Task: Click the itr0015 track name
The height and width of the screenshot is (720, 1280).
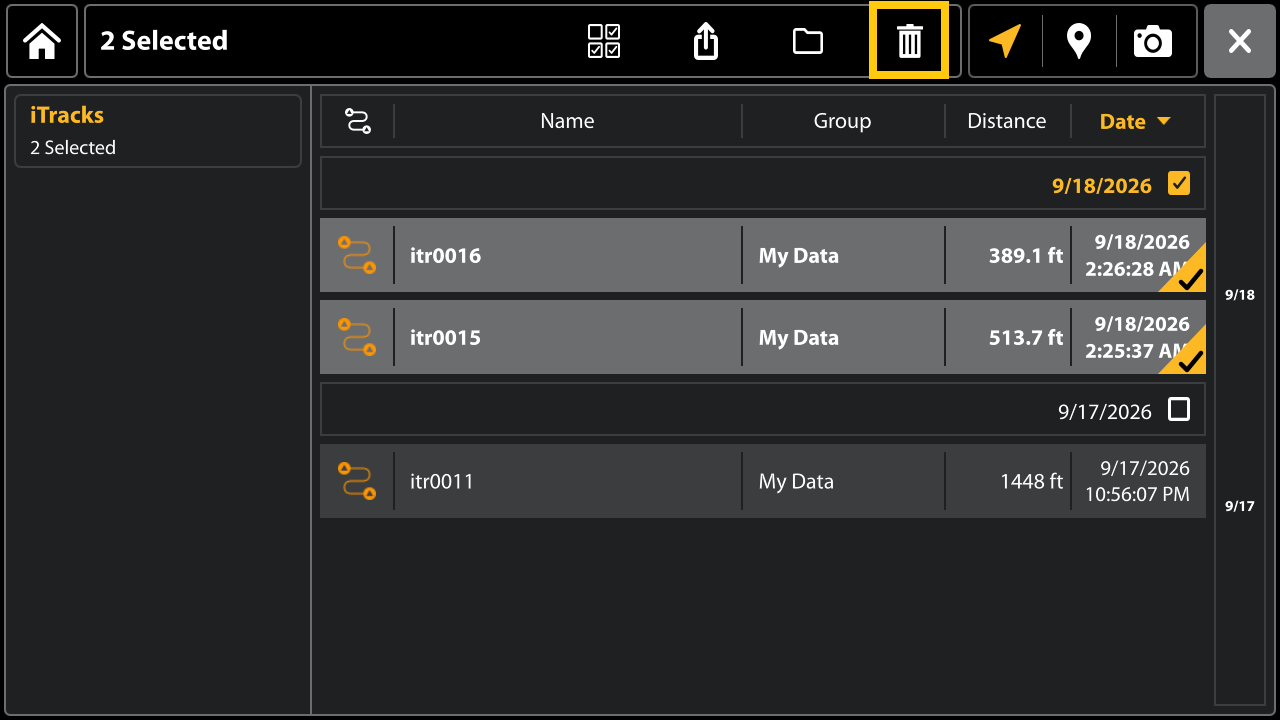Action: (445, 337)
